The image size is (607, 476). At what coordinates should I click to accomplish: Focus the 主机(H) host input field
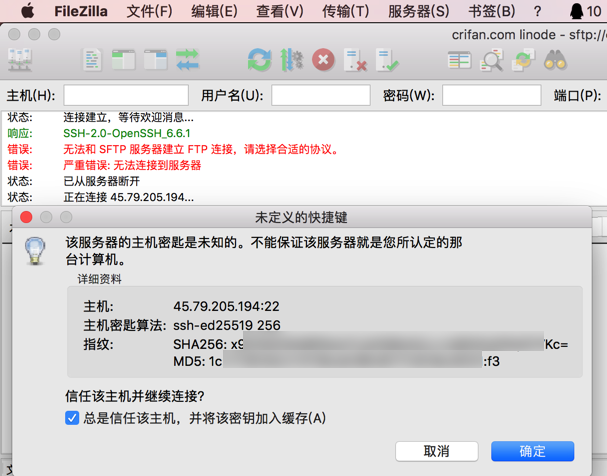pyautogui.click(x=126, y=95)
